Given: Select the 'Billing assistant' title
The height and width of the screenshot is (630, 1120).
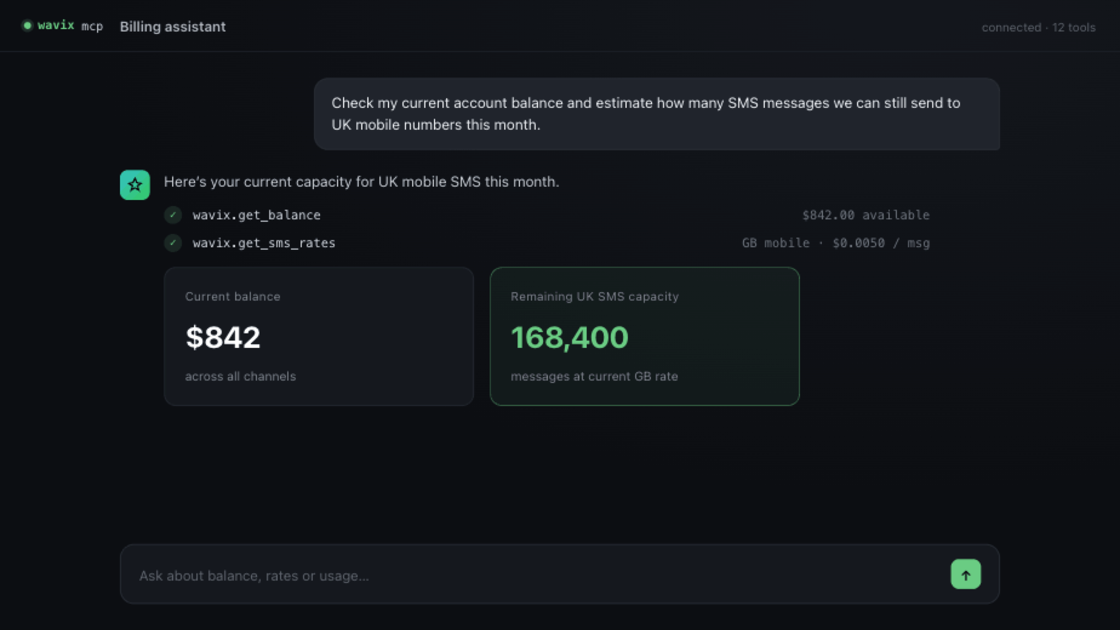Looking at the screenshot, I should pos(173,26).
